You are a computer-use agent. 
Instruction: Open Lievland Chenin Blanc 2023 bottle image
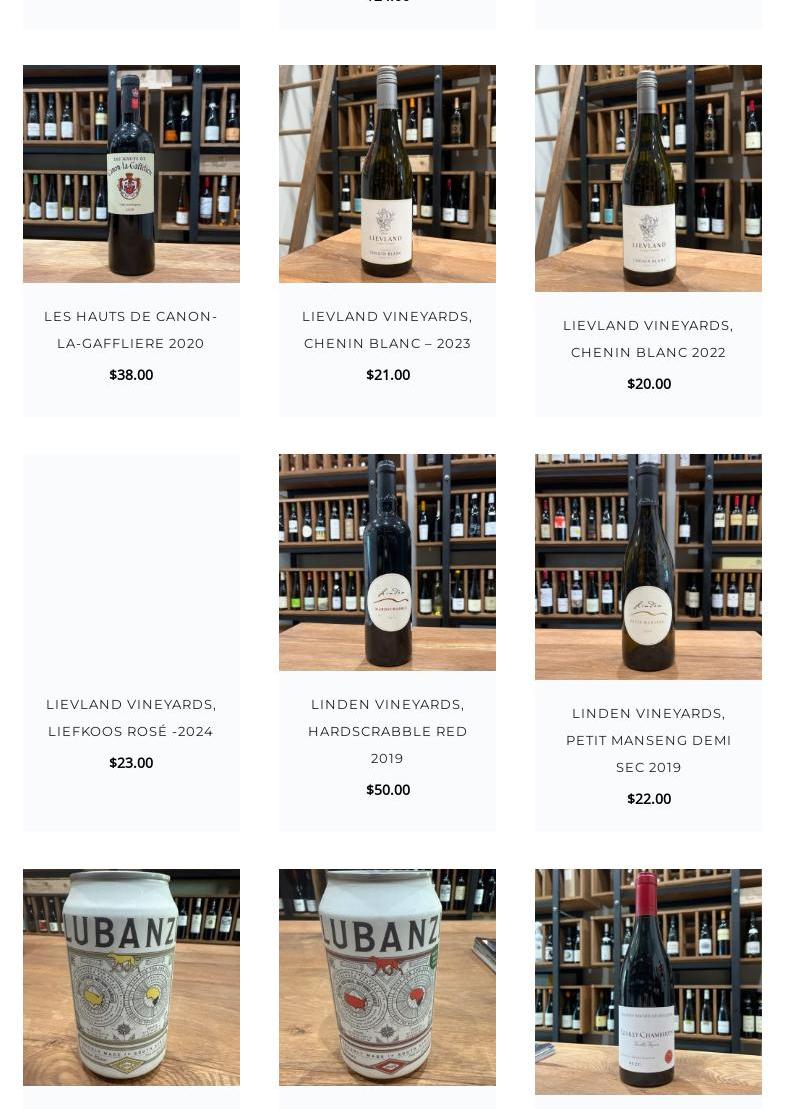pos(387,174)
